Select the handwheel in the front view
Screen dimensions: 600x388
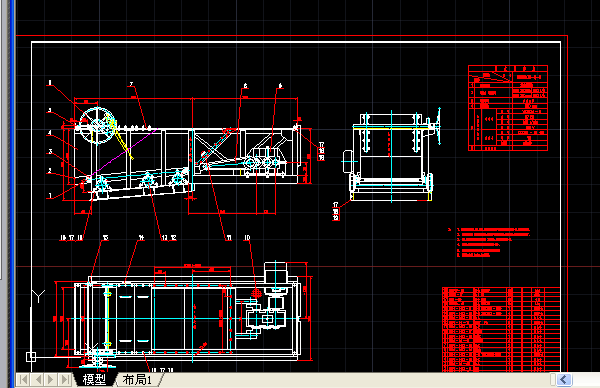coord(97,126)
